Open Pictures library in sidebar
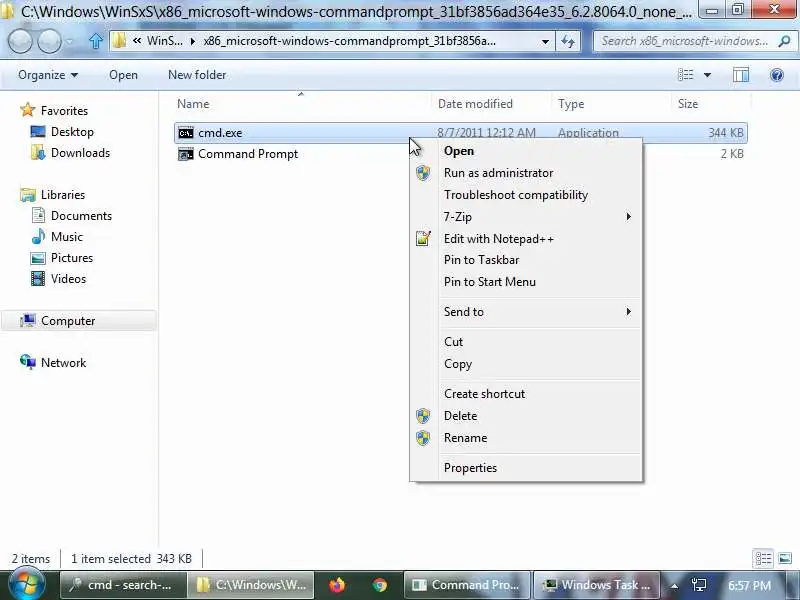This screenshot has height=600, width=800. click(62, 258)
